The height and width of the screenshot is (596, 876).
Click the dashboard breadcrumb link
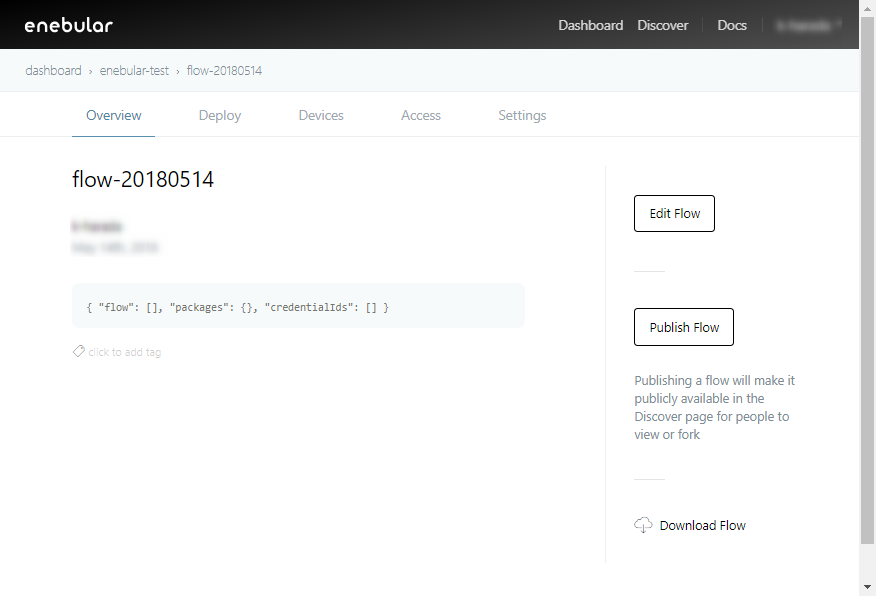[x=53, y=71]
